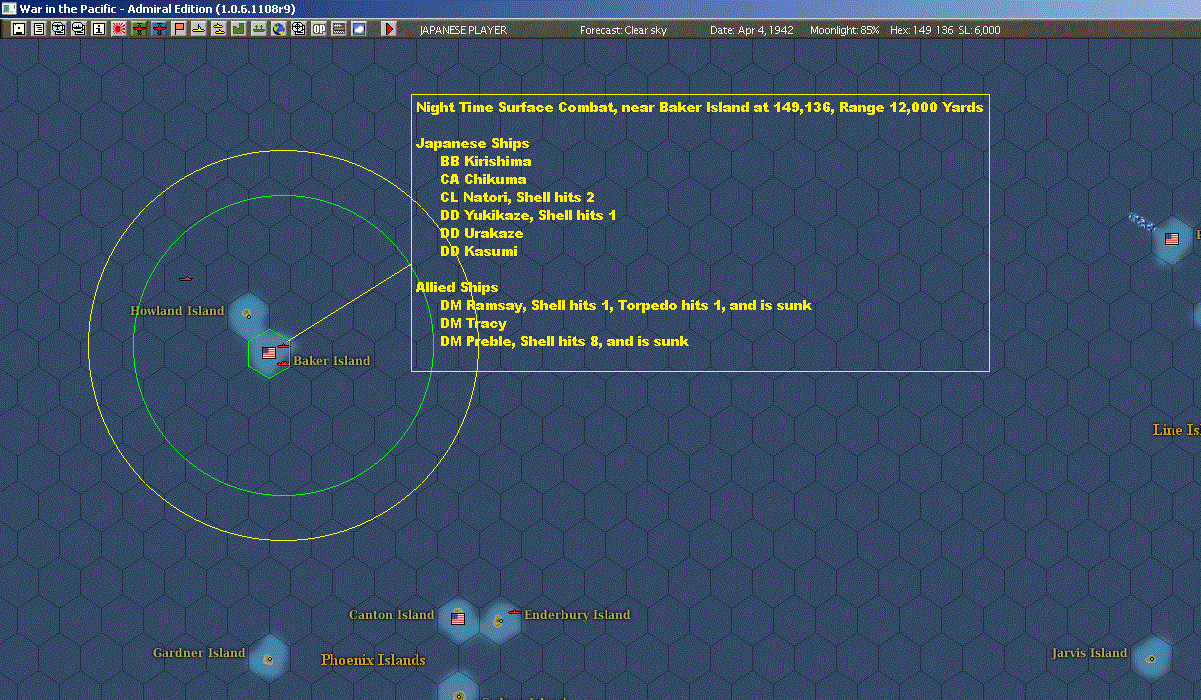Click 'DD Urakaze' in combat report
Image resolution: width=1201 pixels, height=700 pixels.
[481, 233]
